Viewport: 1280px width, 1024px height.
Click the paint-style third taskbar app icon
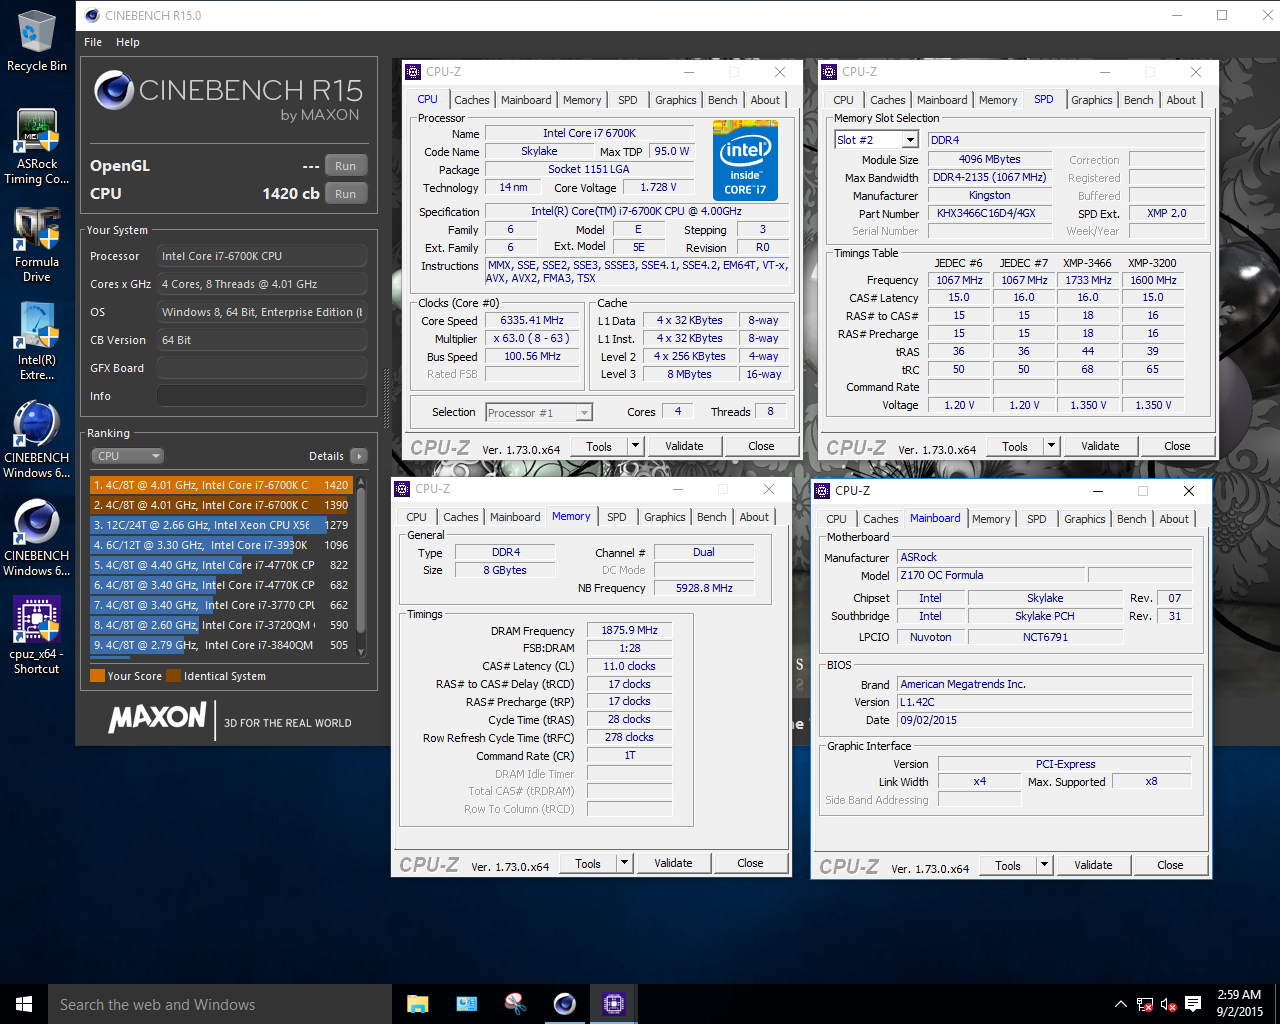click(516, 1004)
